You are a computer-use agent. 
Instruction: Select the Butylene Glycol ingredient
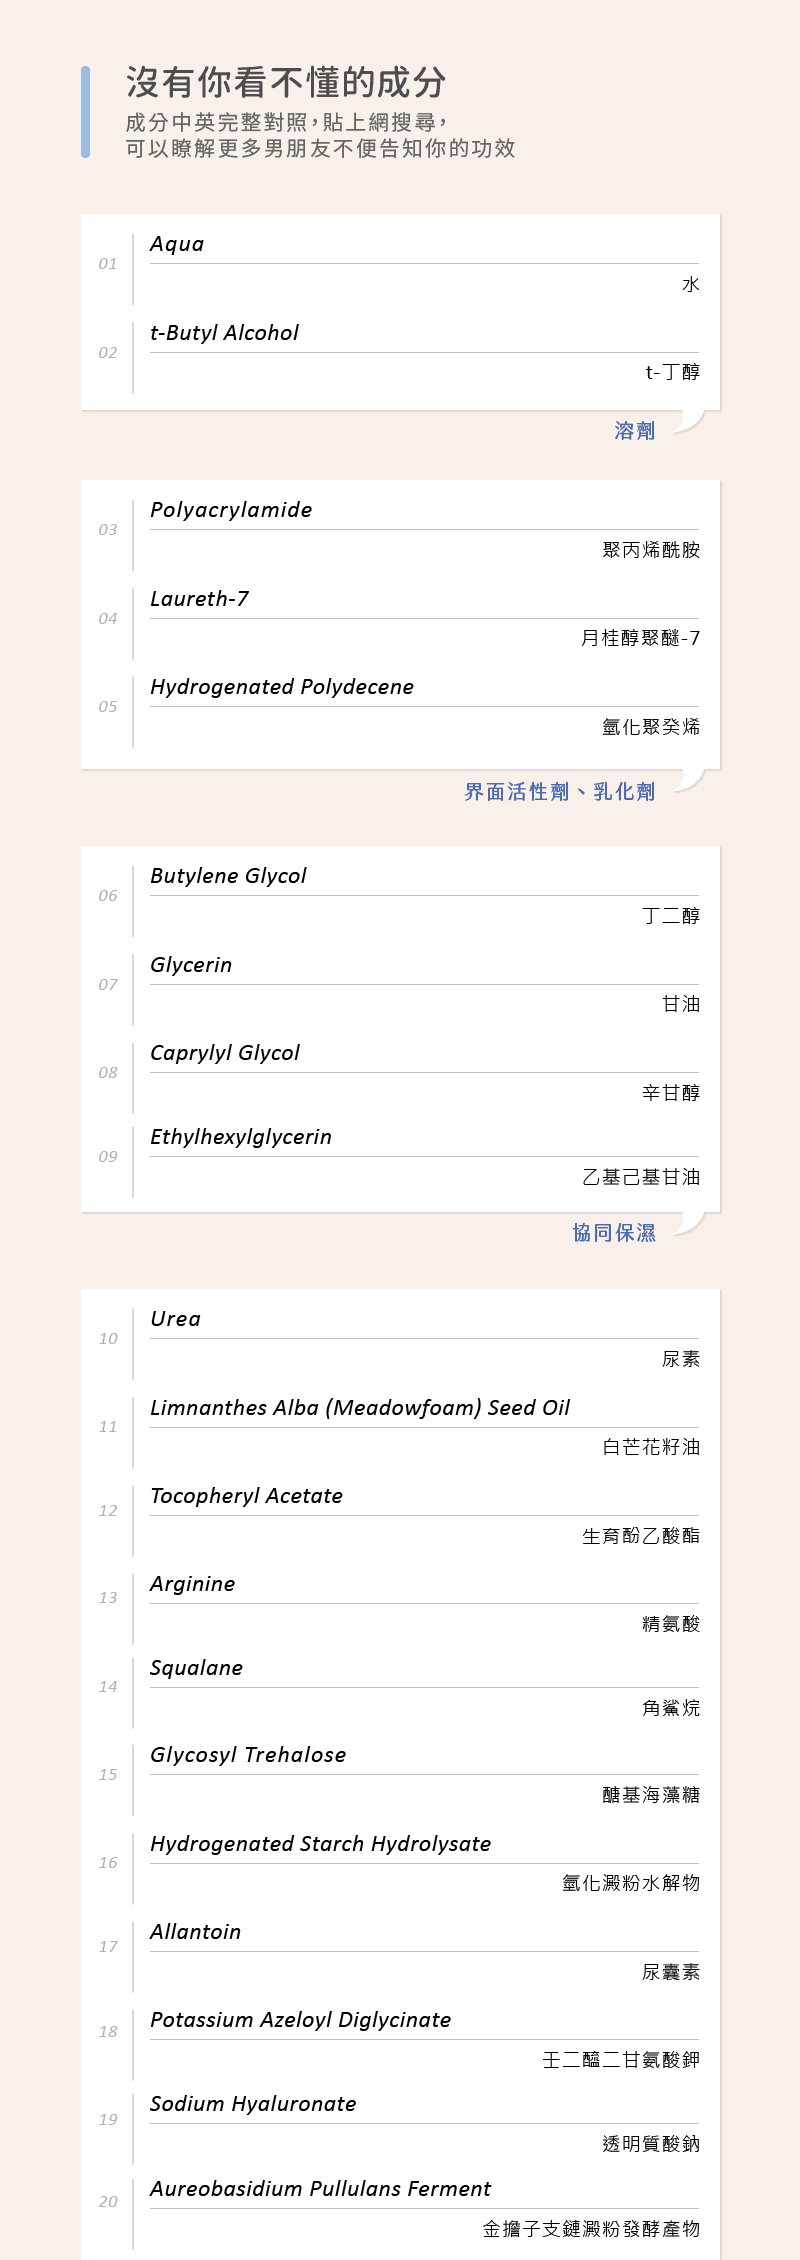(228, 876)
